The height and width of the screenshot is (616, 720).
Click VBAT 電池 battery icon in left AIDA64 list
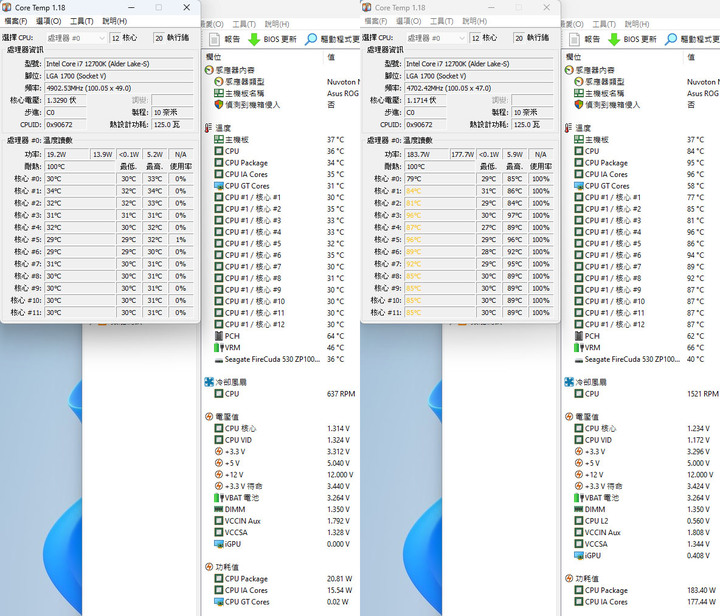pyautogui.click(x=219, y=498)
